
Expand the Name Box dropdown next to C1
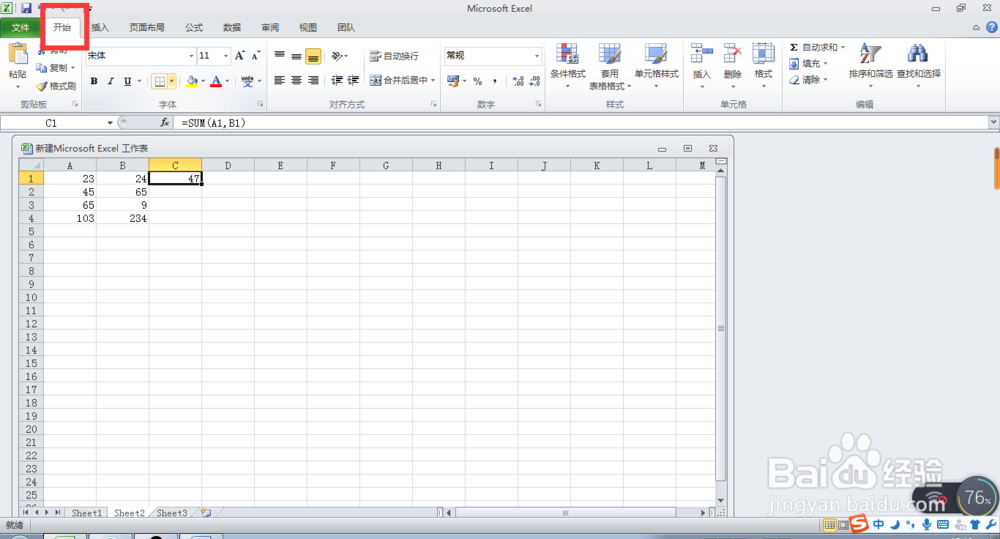pos(110,122)
